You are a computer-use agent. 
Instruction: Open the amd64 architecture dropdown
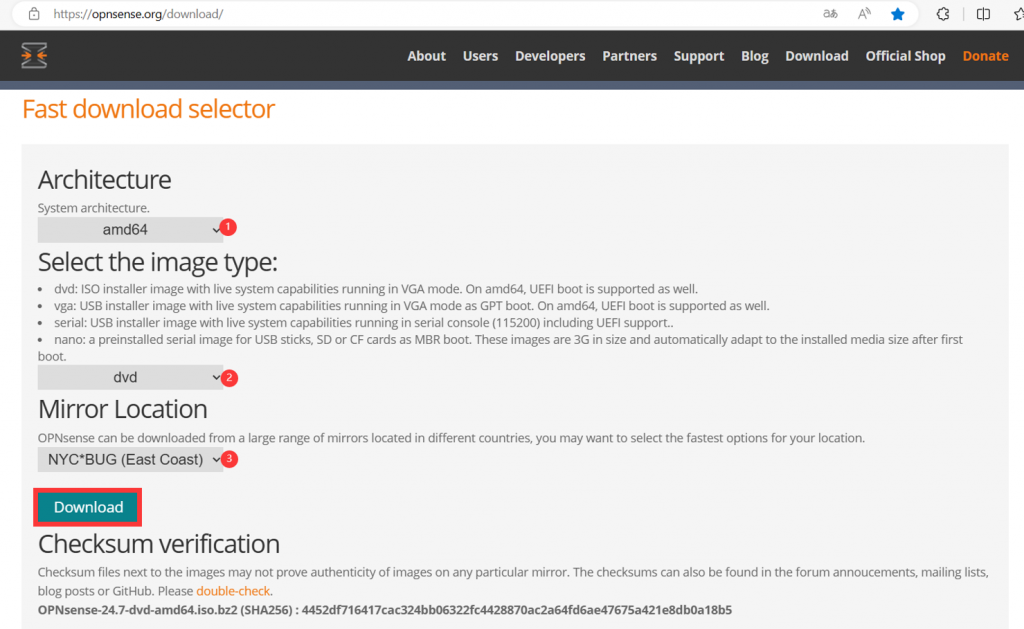click(x=130, y=230)
